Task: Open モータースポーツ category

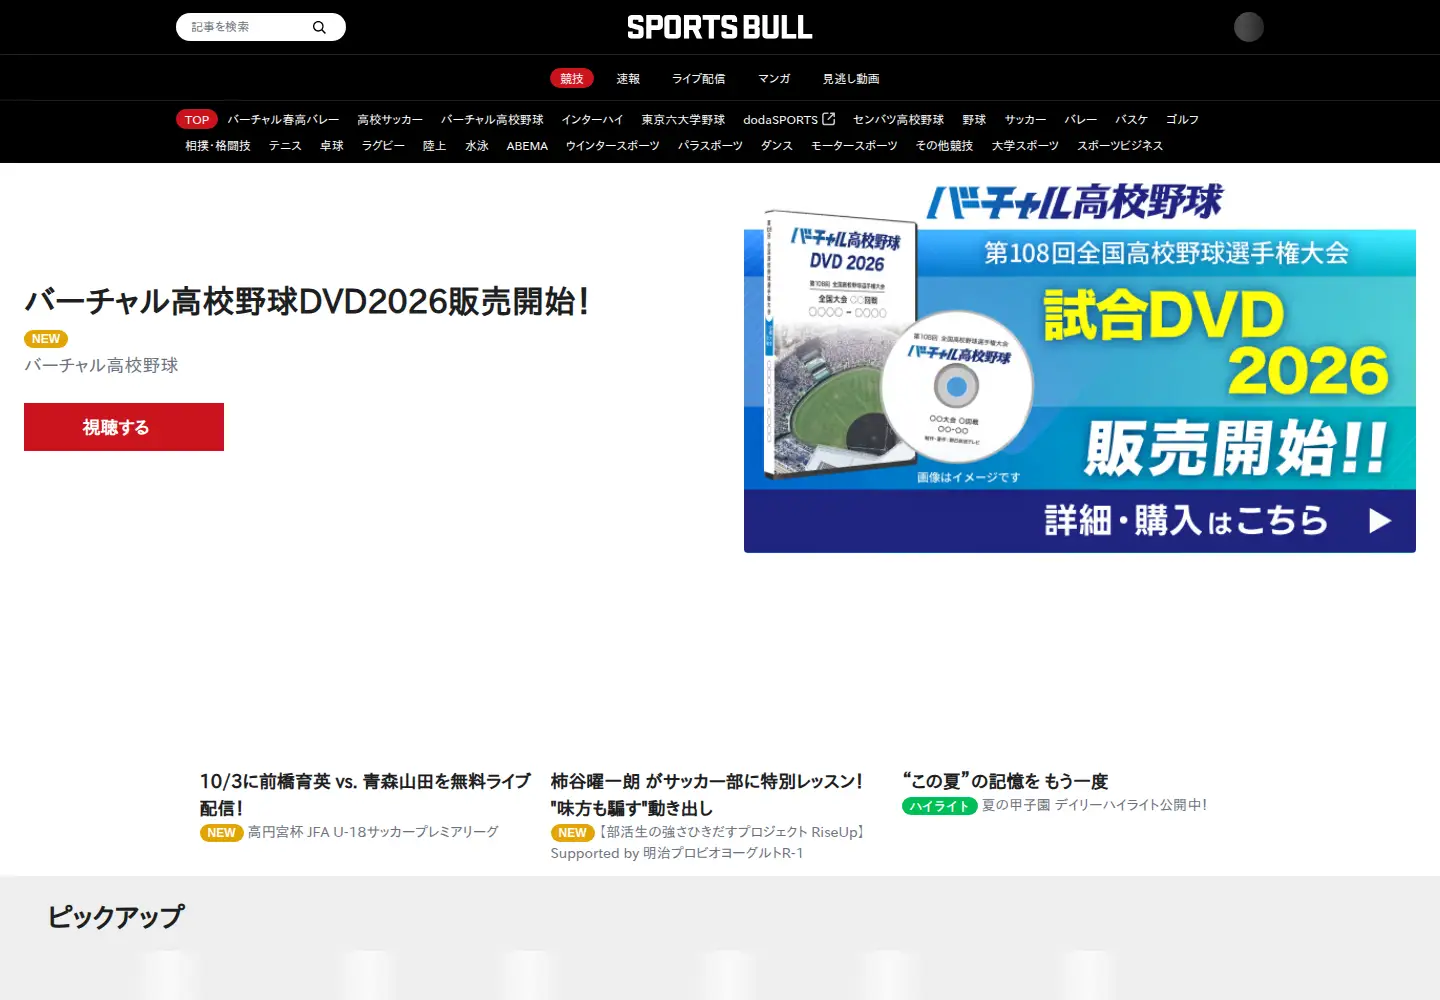Action: click(x=854, y=145)
